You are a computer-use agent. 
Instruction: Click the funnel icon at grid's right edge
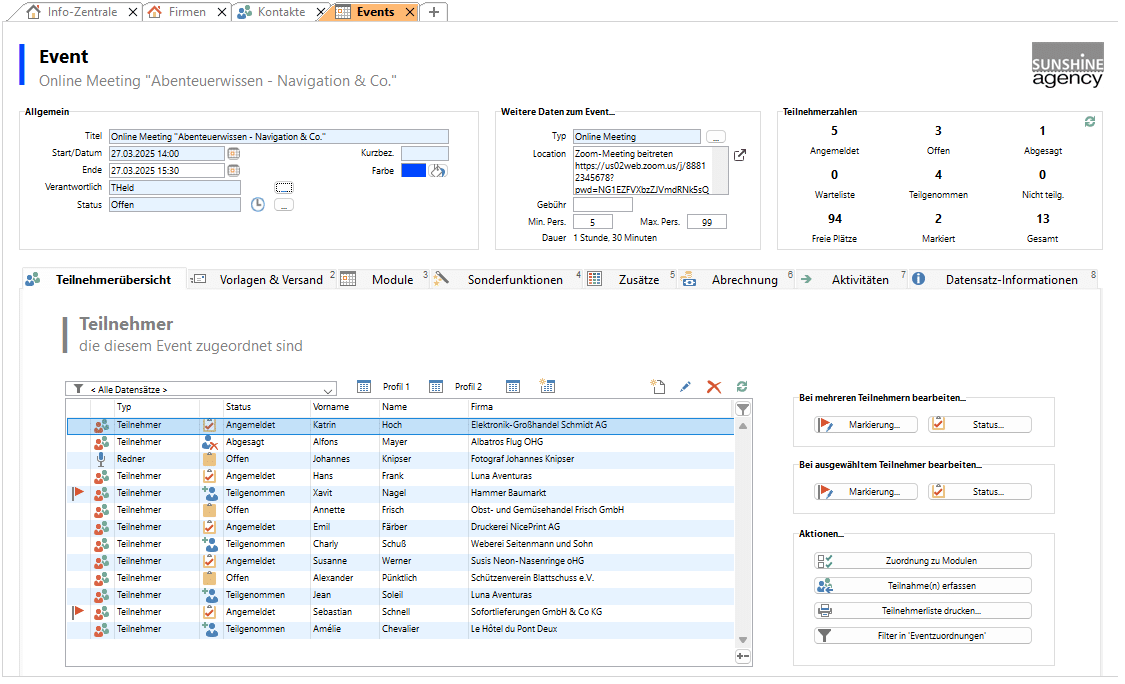(742, 409)
